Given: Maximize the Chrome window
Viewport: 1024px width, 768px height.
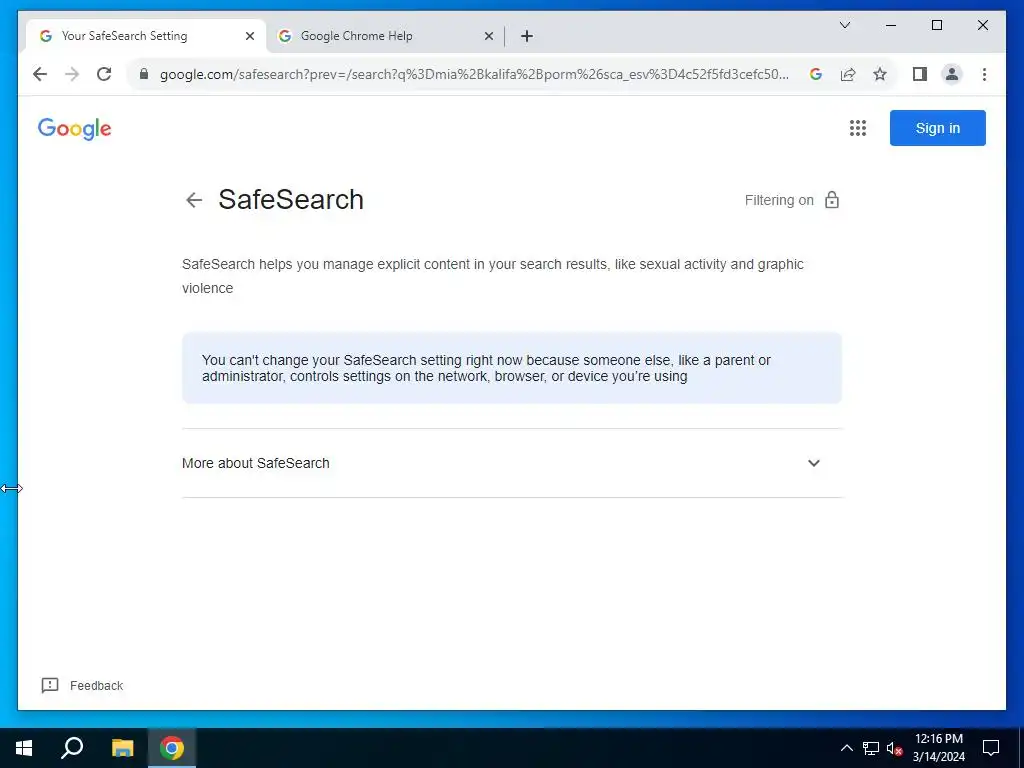Looking at the screenshot, I should click(936, 25).
